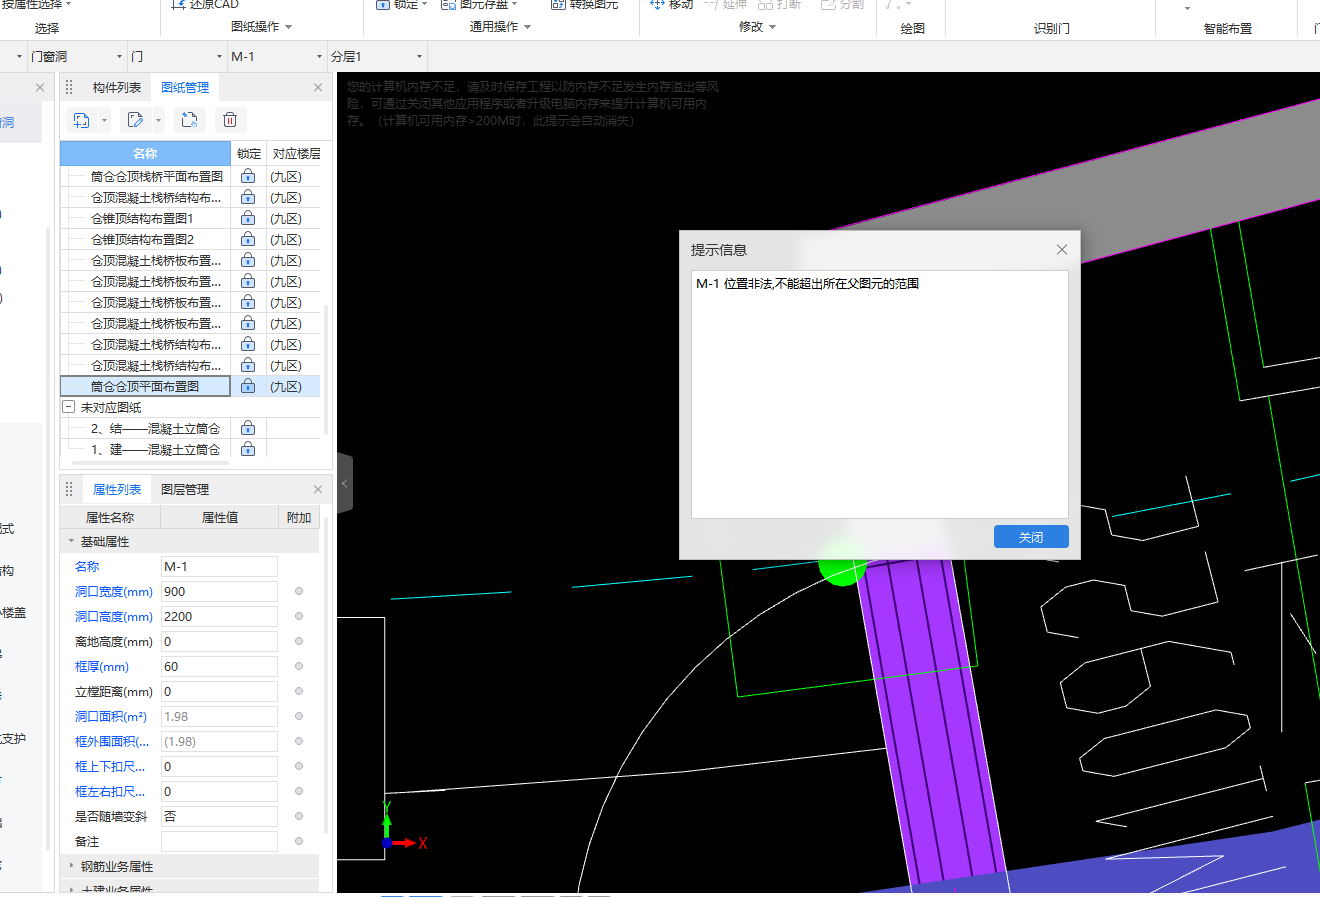This screenshot has width=1320, height=897.
Task: Toggle the 附加 circle for 备注
Action: tap(299, 842)
